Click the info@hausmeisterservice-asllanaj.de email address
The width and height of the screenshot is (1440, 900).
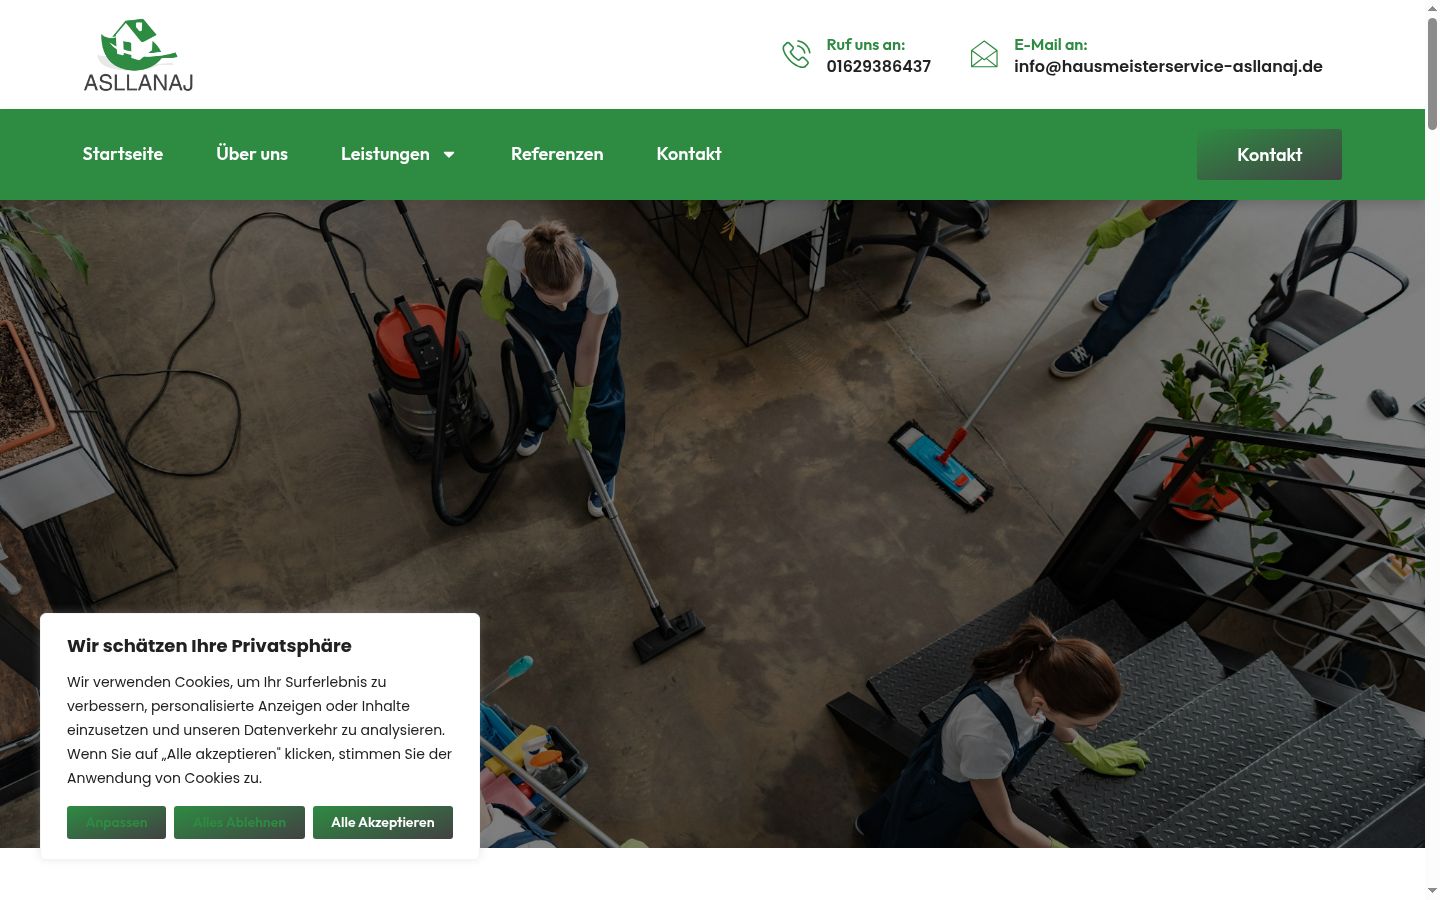(x=1168, y=66)
